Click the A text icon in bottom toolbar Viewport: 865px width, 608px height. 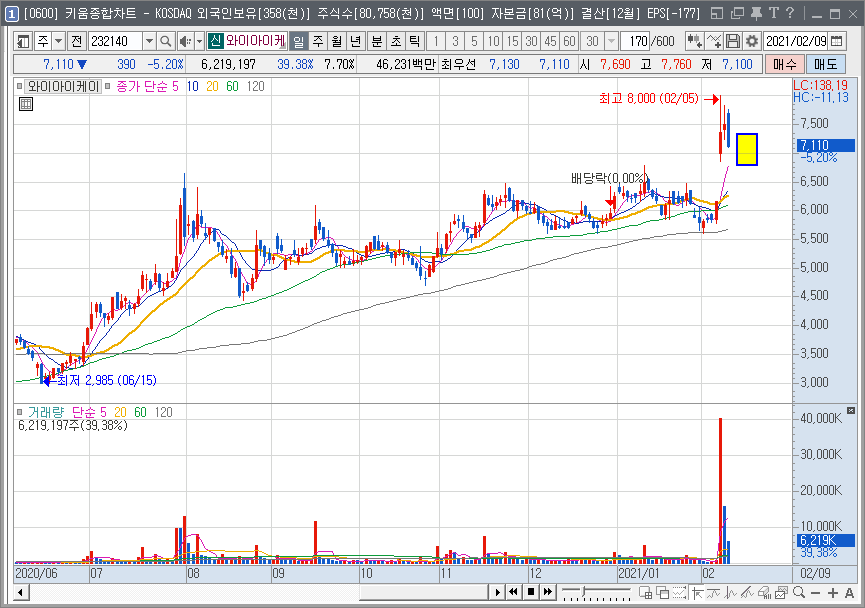pos(850,593)
